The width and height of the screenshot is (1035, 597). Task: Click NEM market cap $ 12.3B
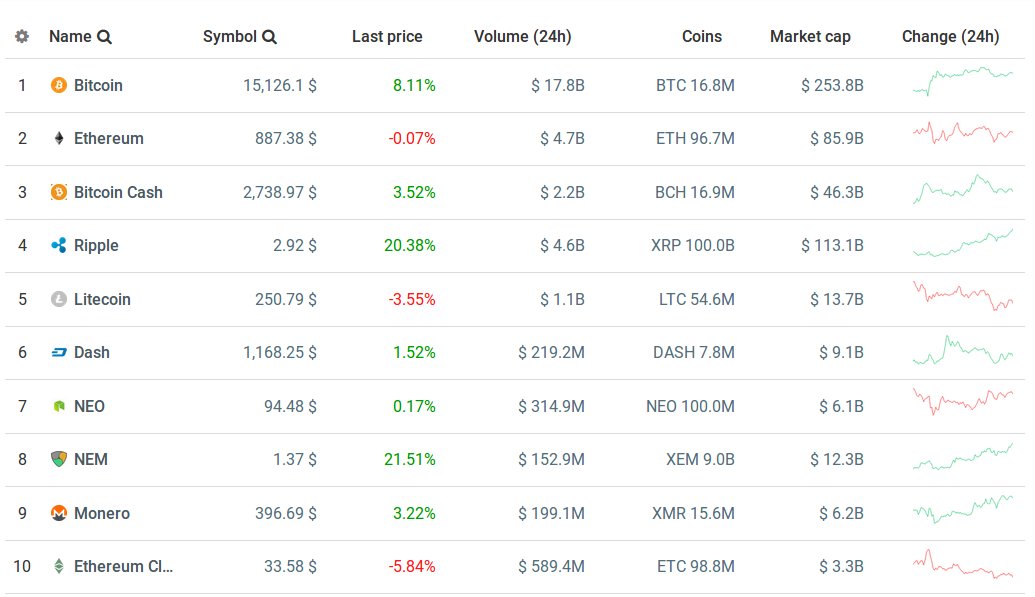(837, 459)
